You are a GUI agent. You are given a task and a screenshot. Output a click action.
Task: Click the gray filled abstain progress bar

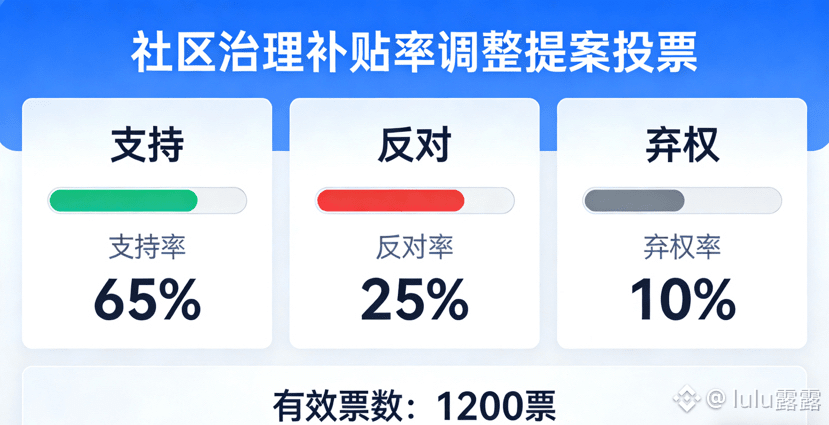click(634, 200)
